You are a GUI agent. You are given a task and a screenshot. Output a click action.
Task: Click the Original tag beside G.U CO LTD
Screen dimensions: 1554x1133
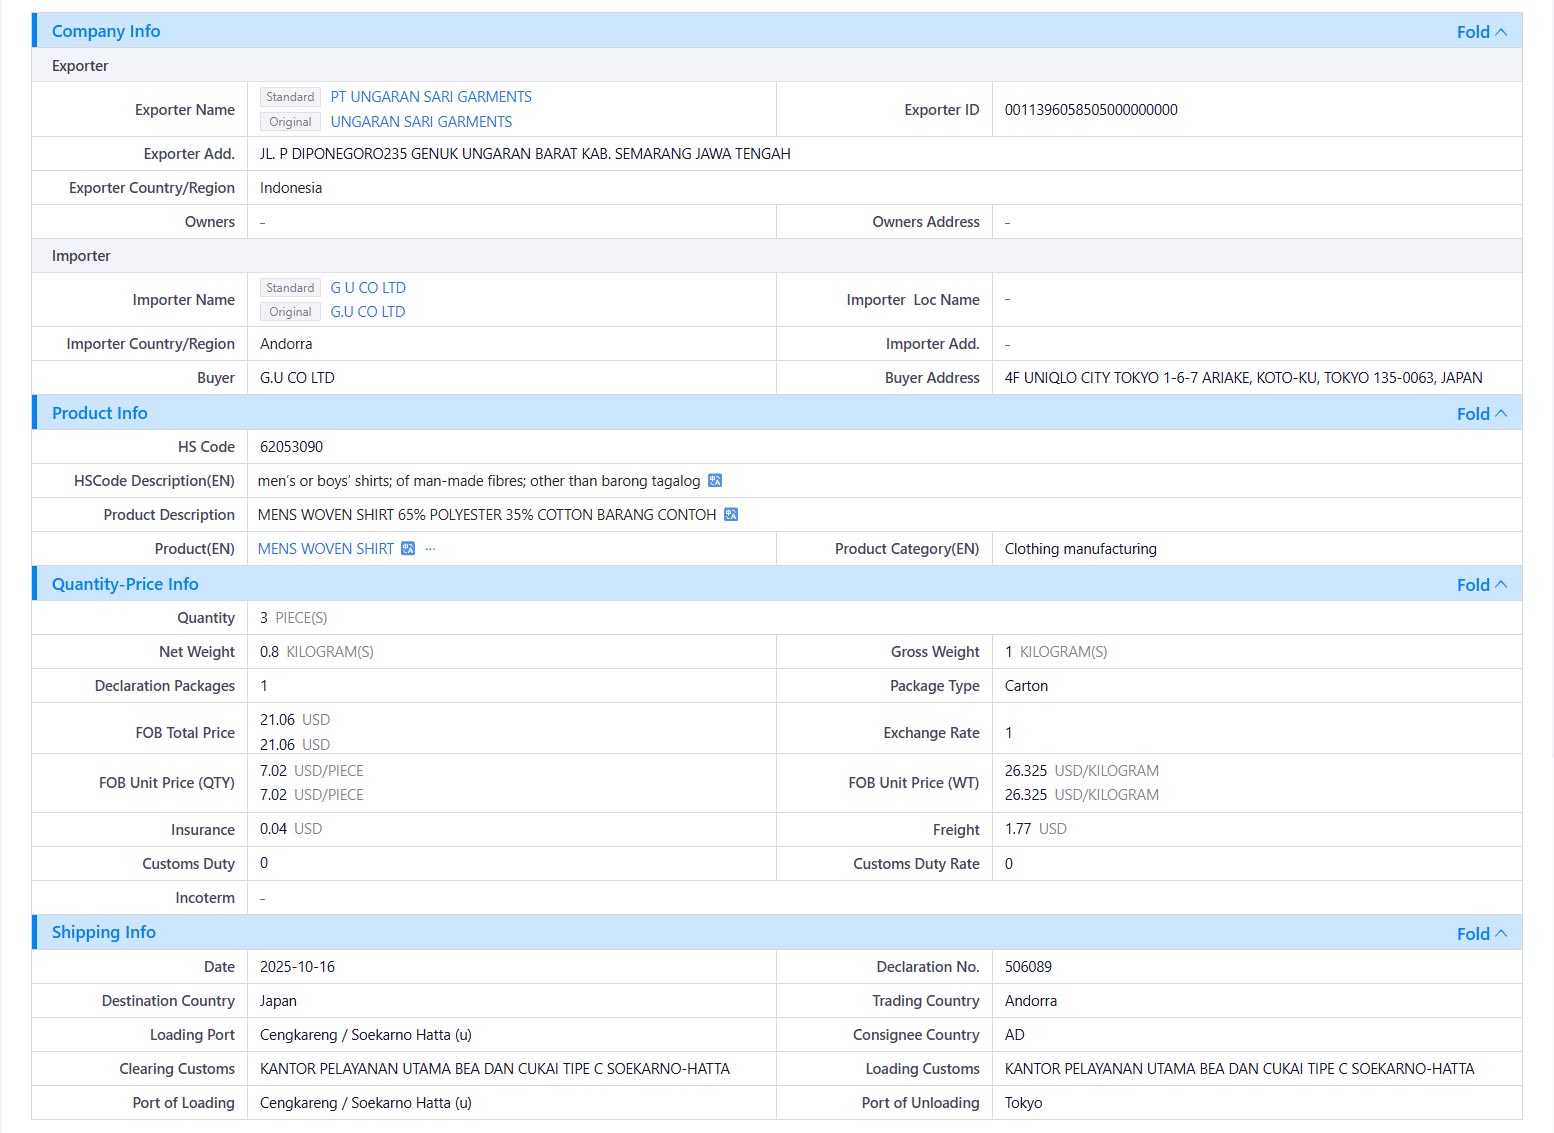(x=290, y=312)
